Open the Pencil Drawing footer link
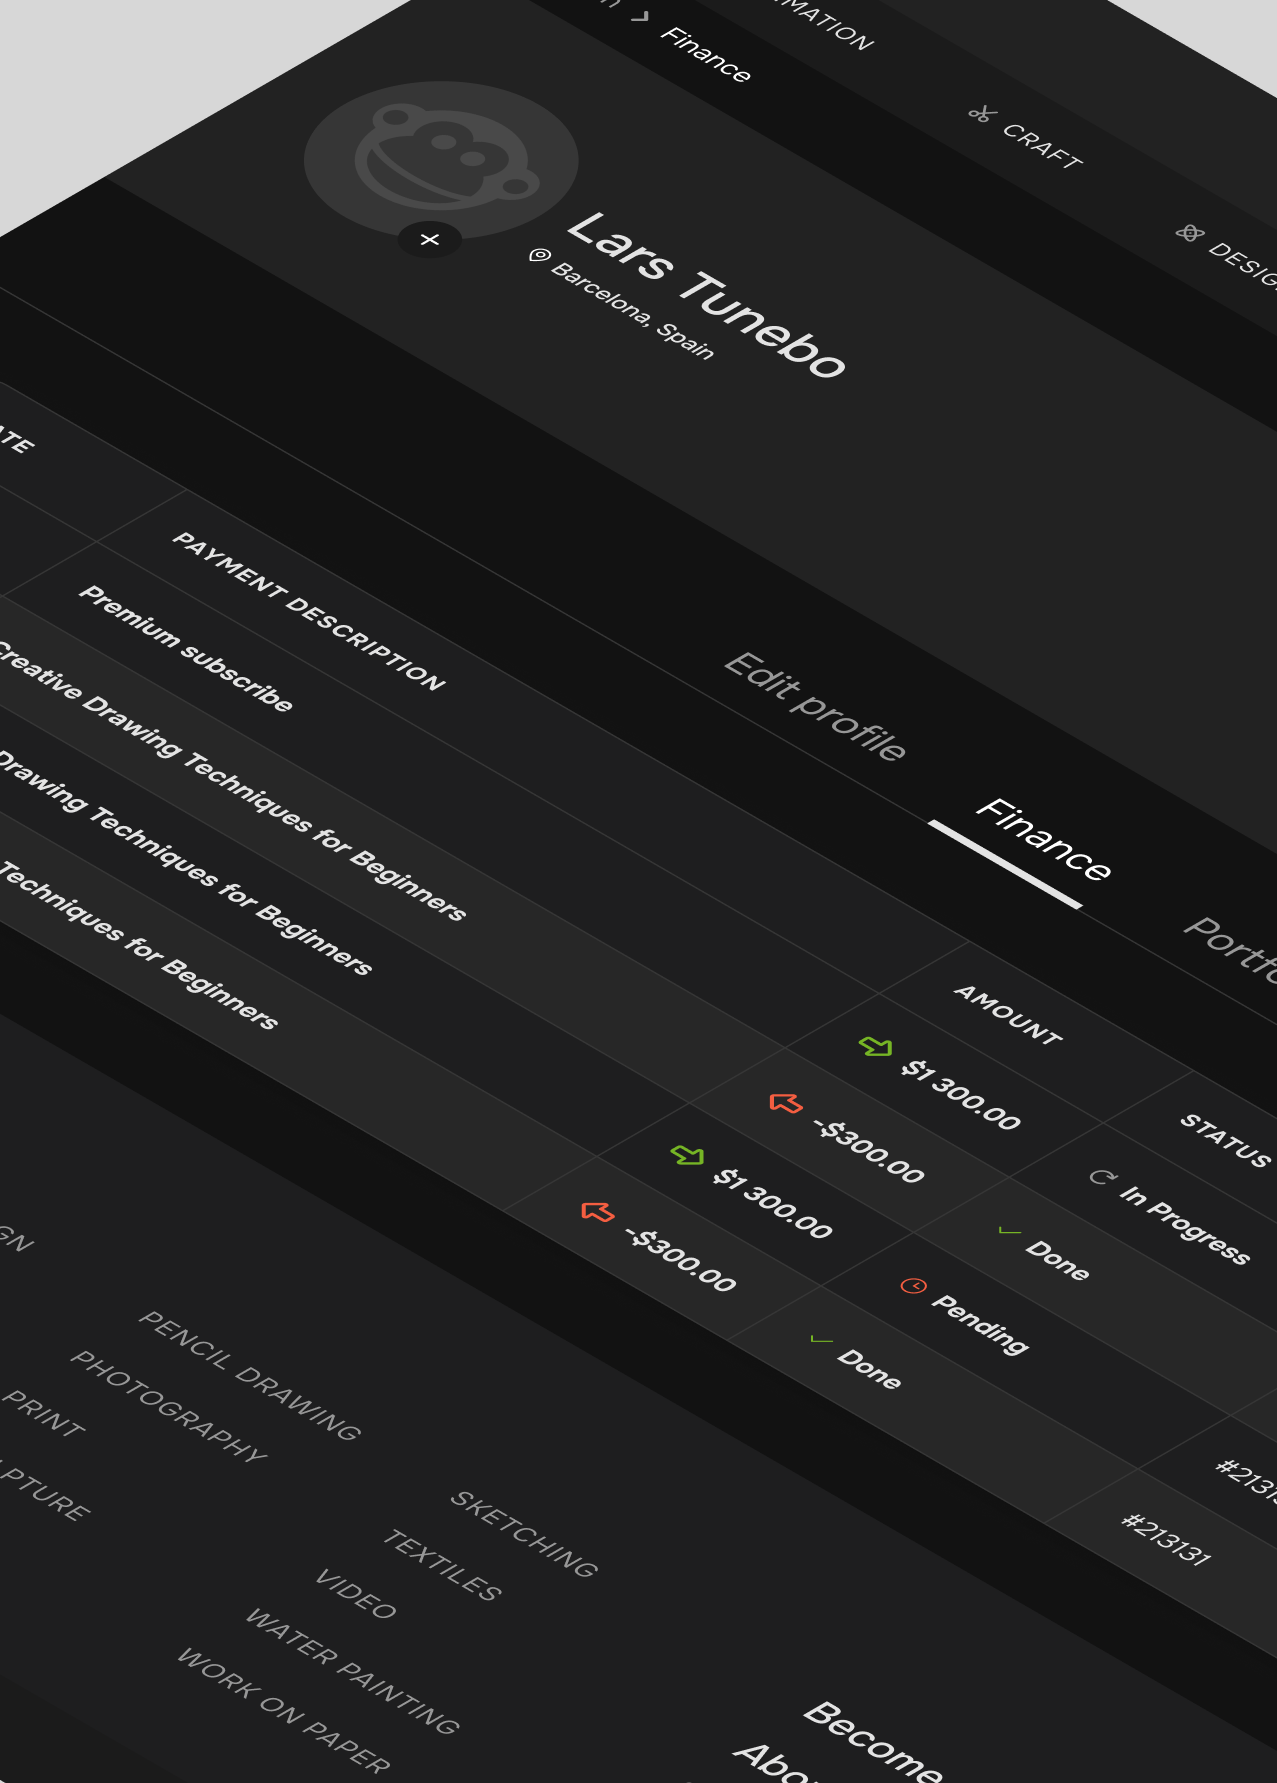The width and height of the screenshot is (1277, 1783). click(249, 1376)
